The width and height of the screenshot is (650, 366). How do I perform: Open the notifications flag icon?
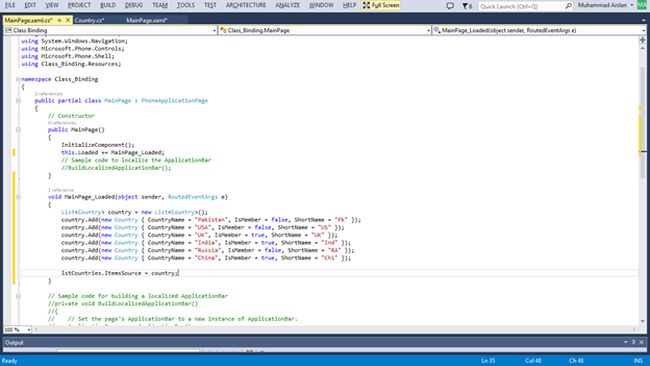coord(467,6)
